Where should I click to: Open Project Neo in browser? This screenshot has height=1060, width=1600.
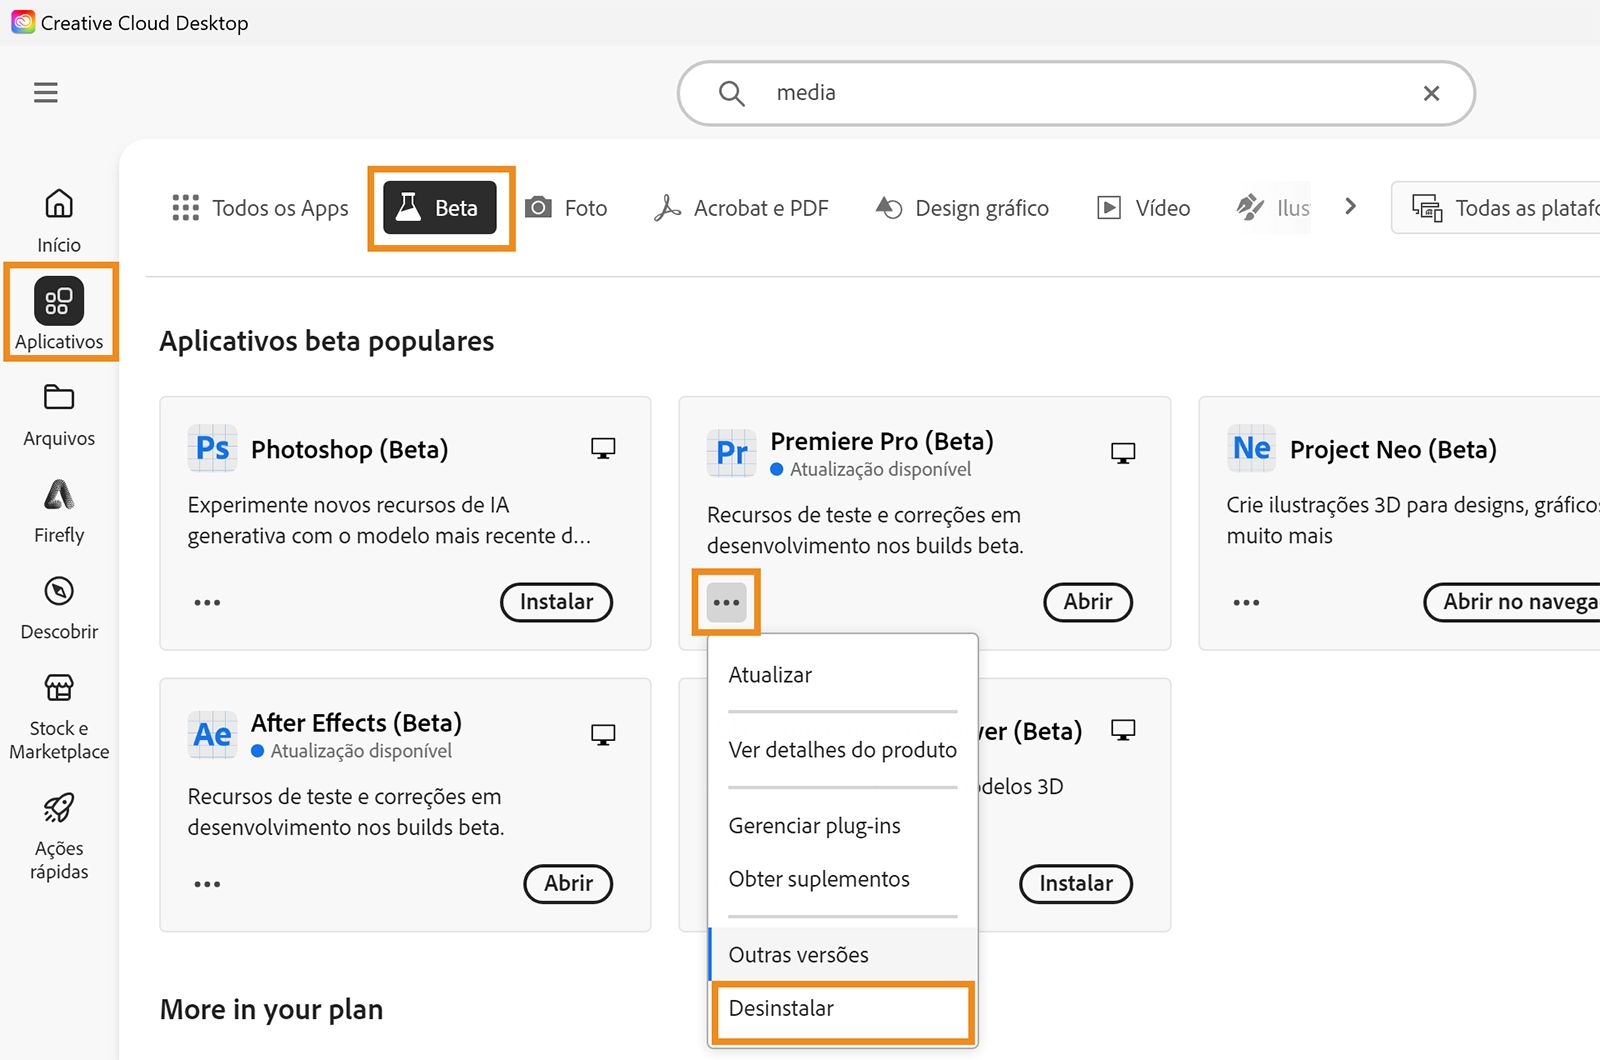(1512, 602)
